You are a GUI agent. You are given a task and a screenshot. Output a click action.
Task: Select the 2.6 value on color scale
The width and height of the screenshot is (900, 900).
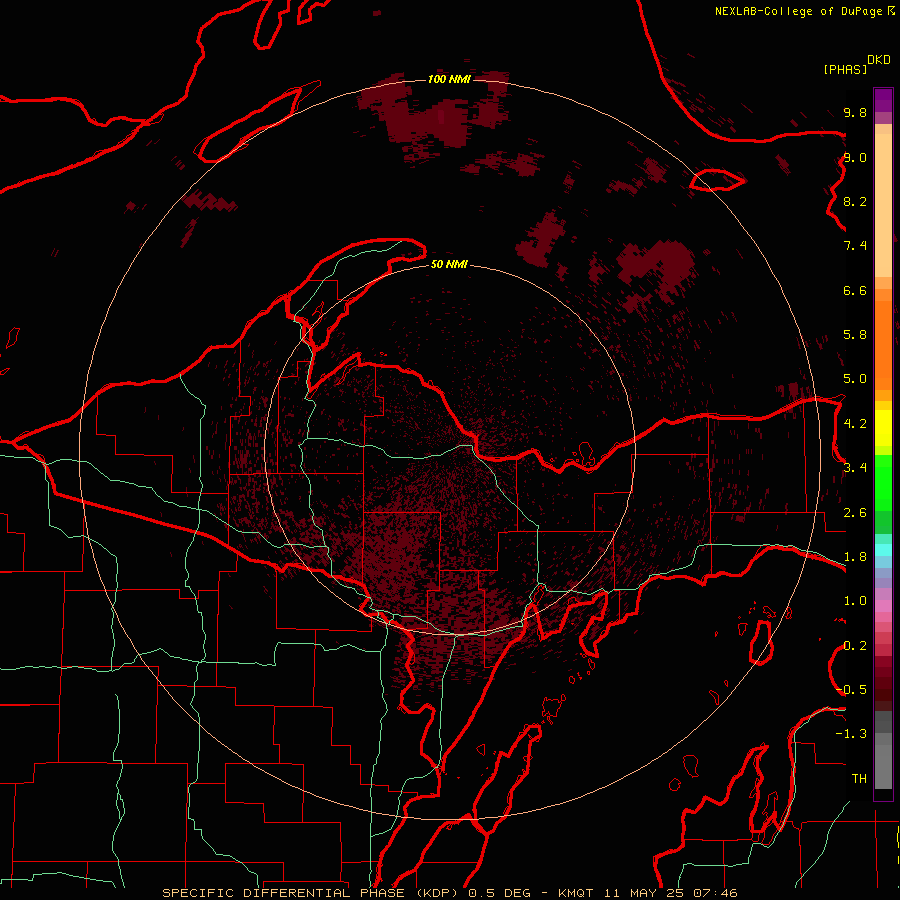[855, 513]
